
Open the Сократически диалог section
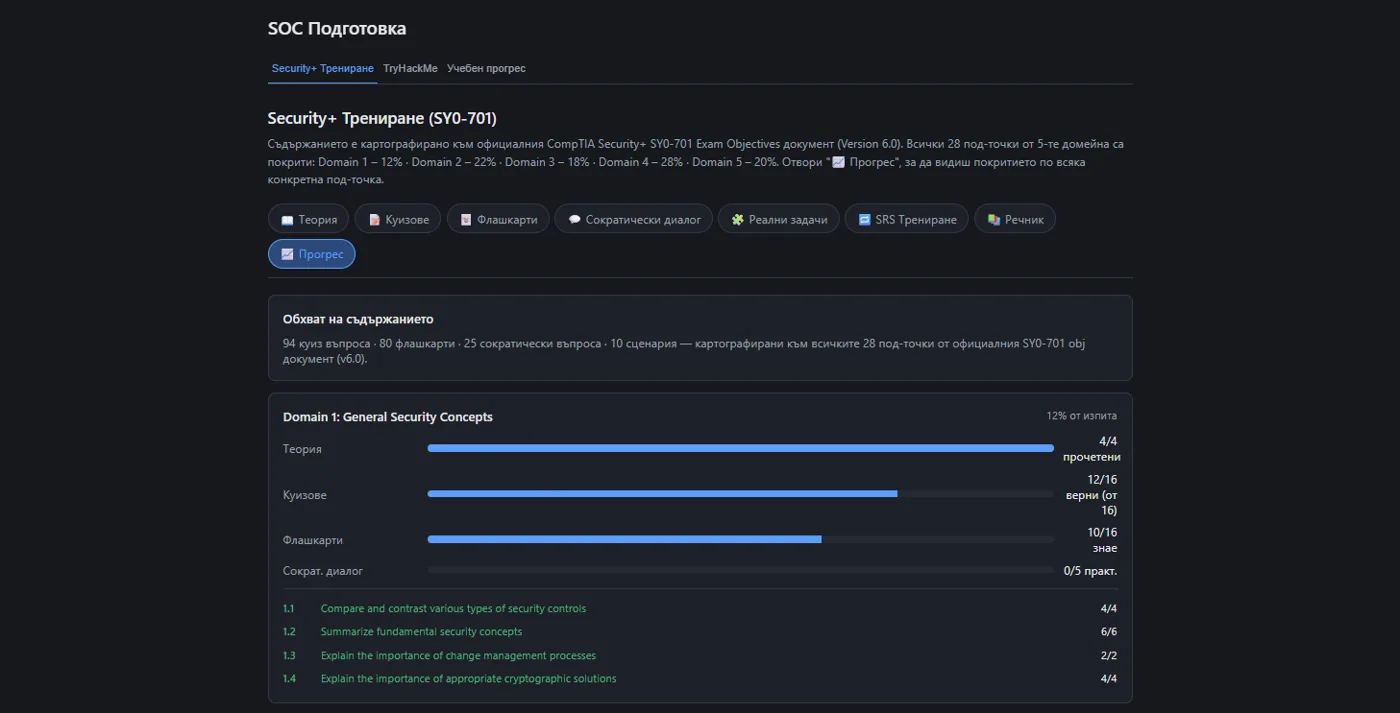tap(634, 219)
